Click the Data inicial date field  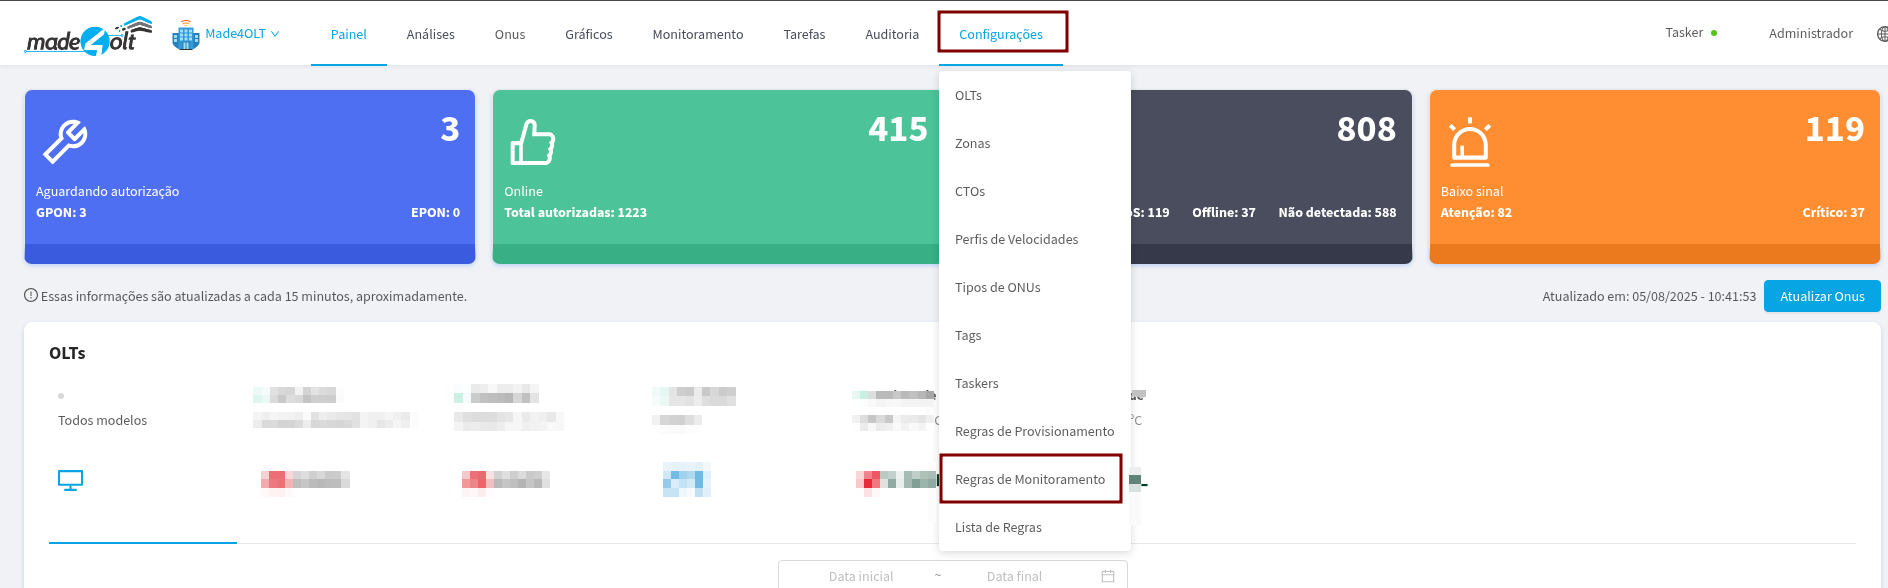pyautogui.click(x=861, y=576)
